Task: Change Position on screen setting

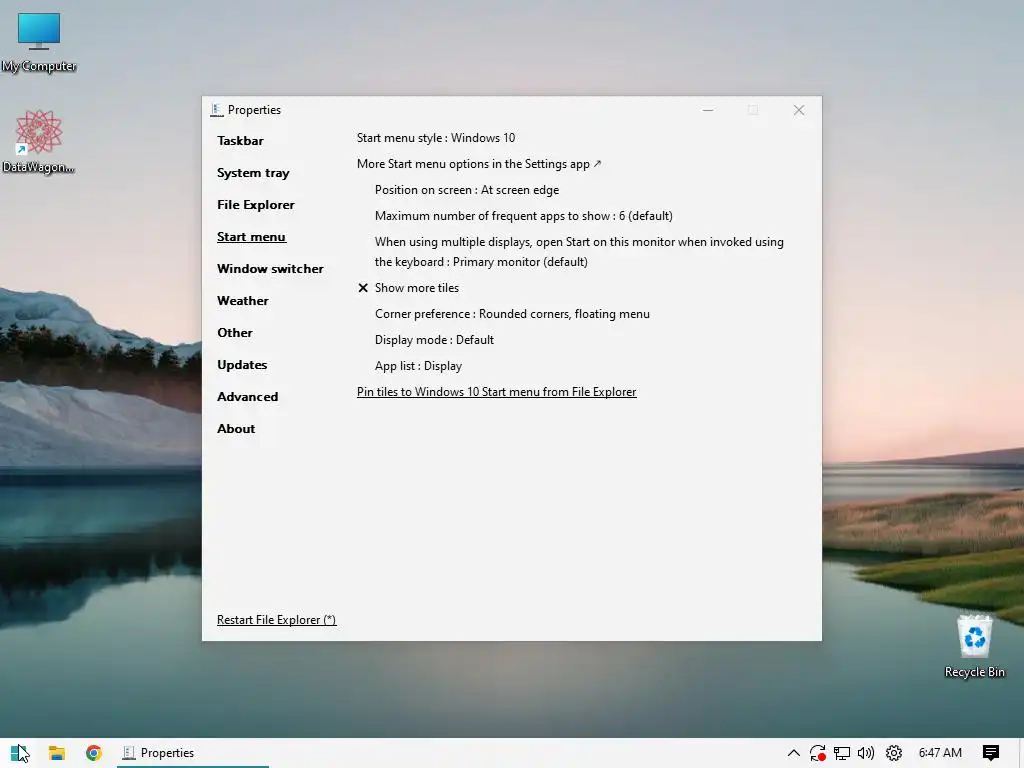Action: coord(467,190)
